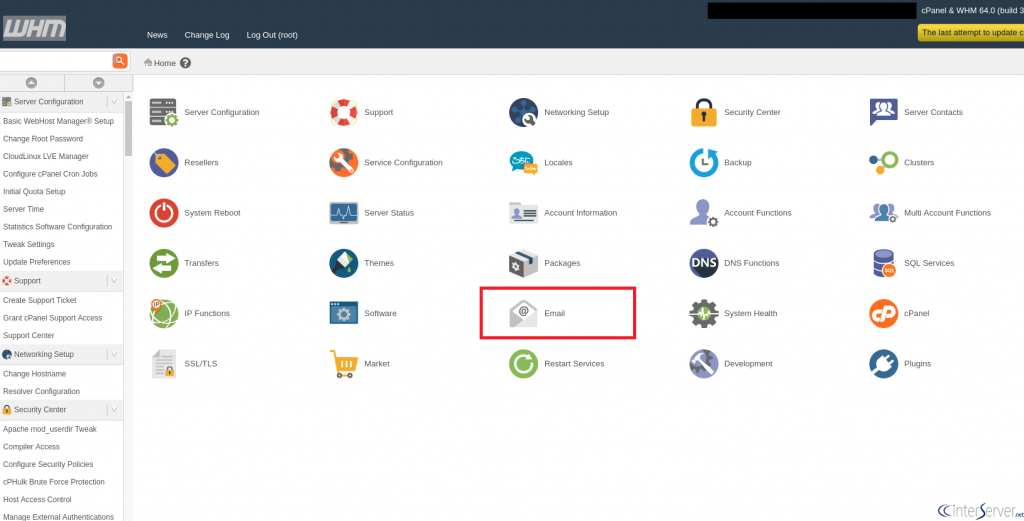Open the Transfers arrows icon
This screenshot has width=1024, height=521.
pos(163,263)
